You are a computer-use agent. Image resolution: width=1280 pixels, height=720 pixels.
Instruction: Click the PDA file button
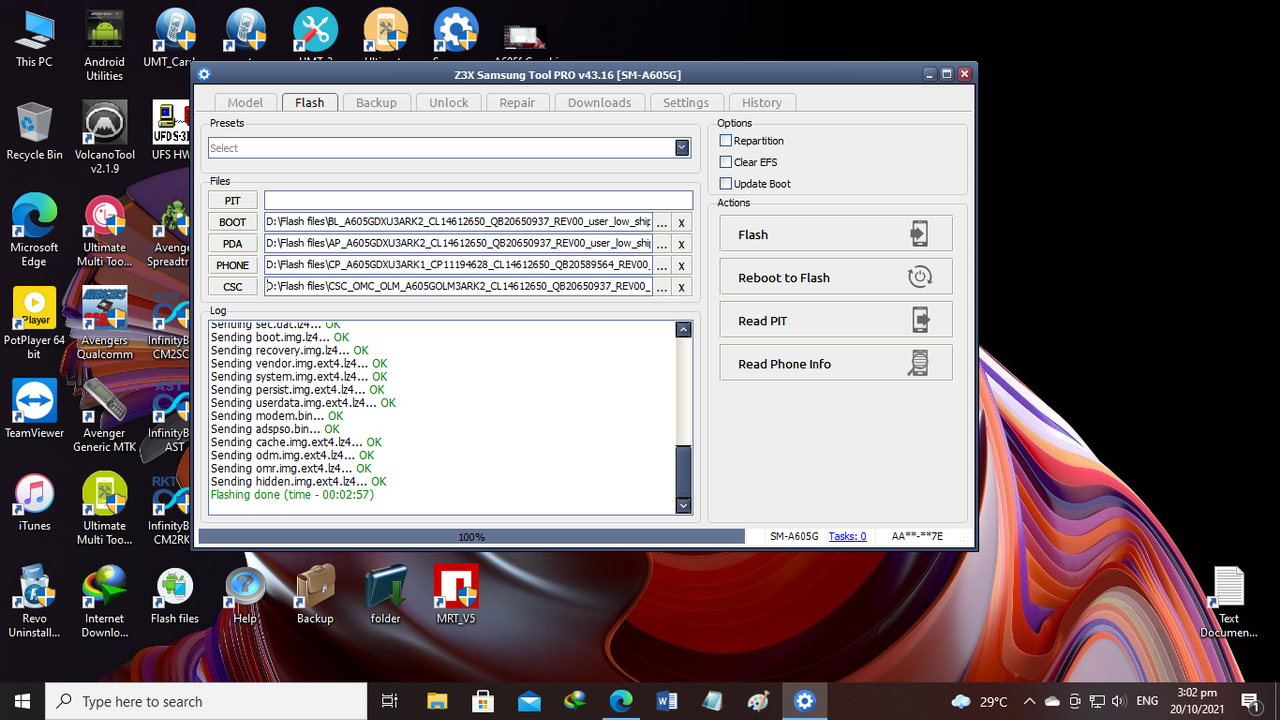[233, 243]
